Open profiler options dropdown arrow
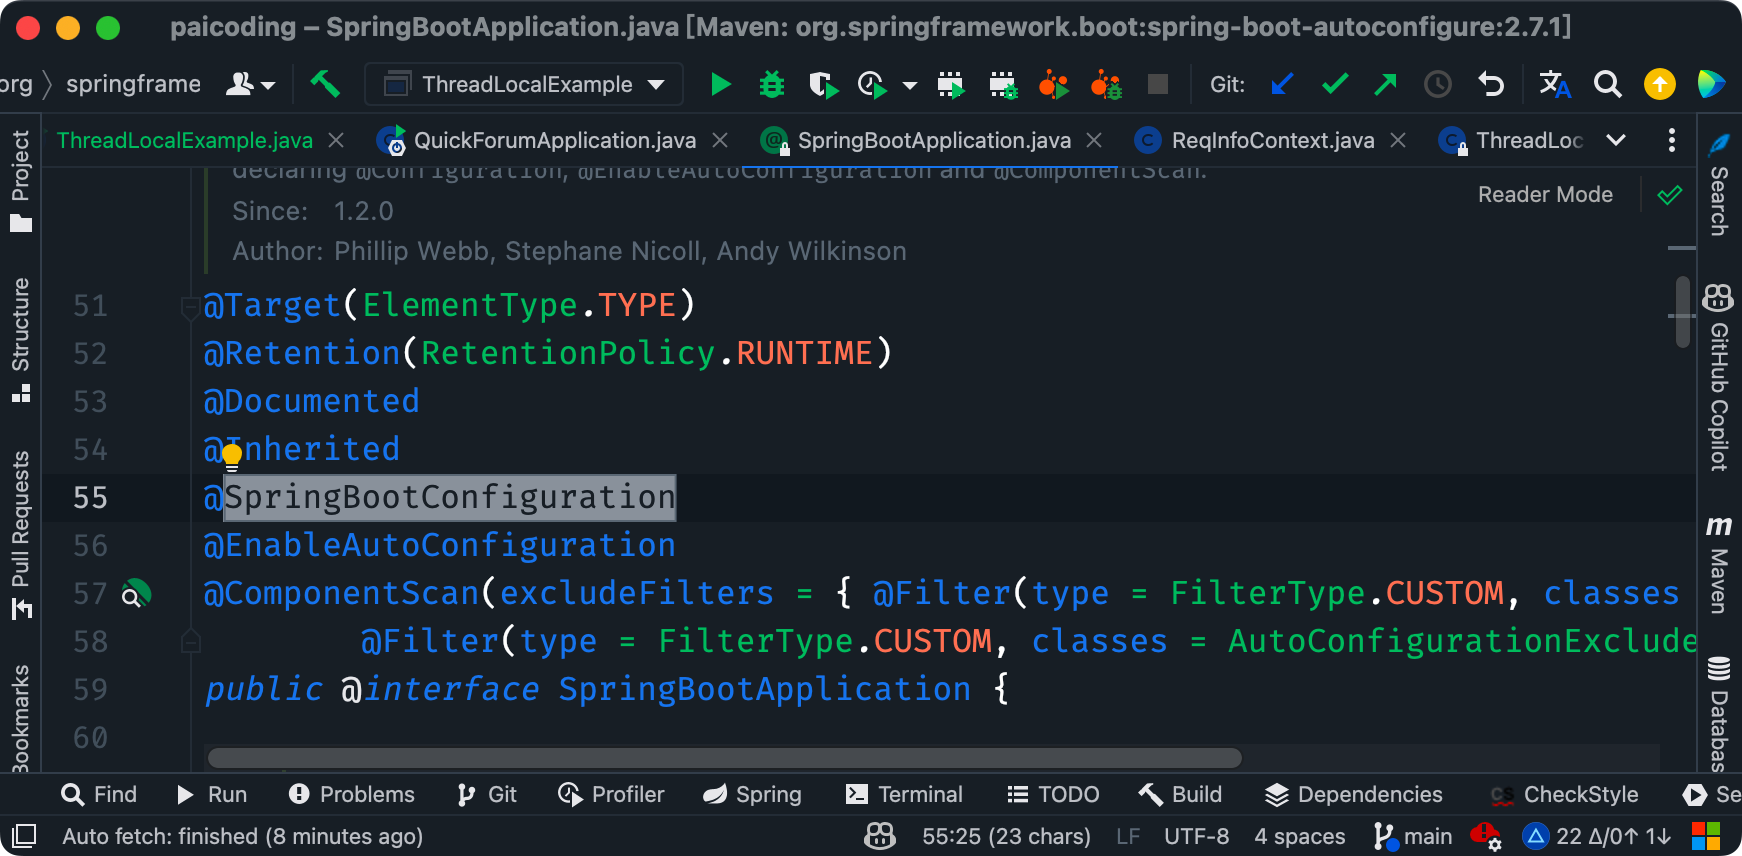The height and width of the screenshot is (856, 1742). pos(910,86)
